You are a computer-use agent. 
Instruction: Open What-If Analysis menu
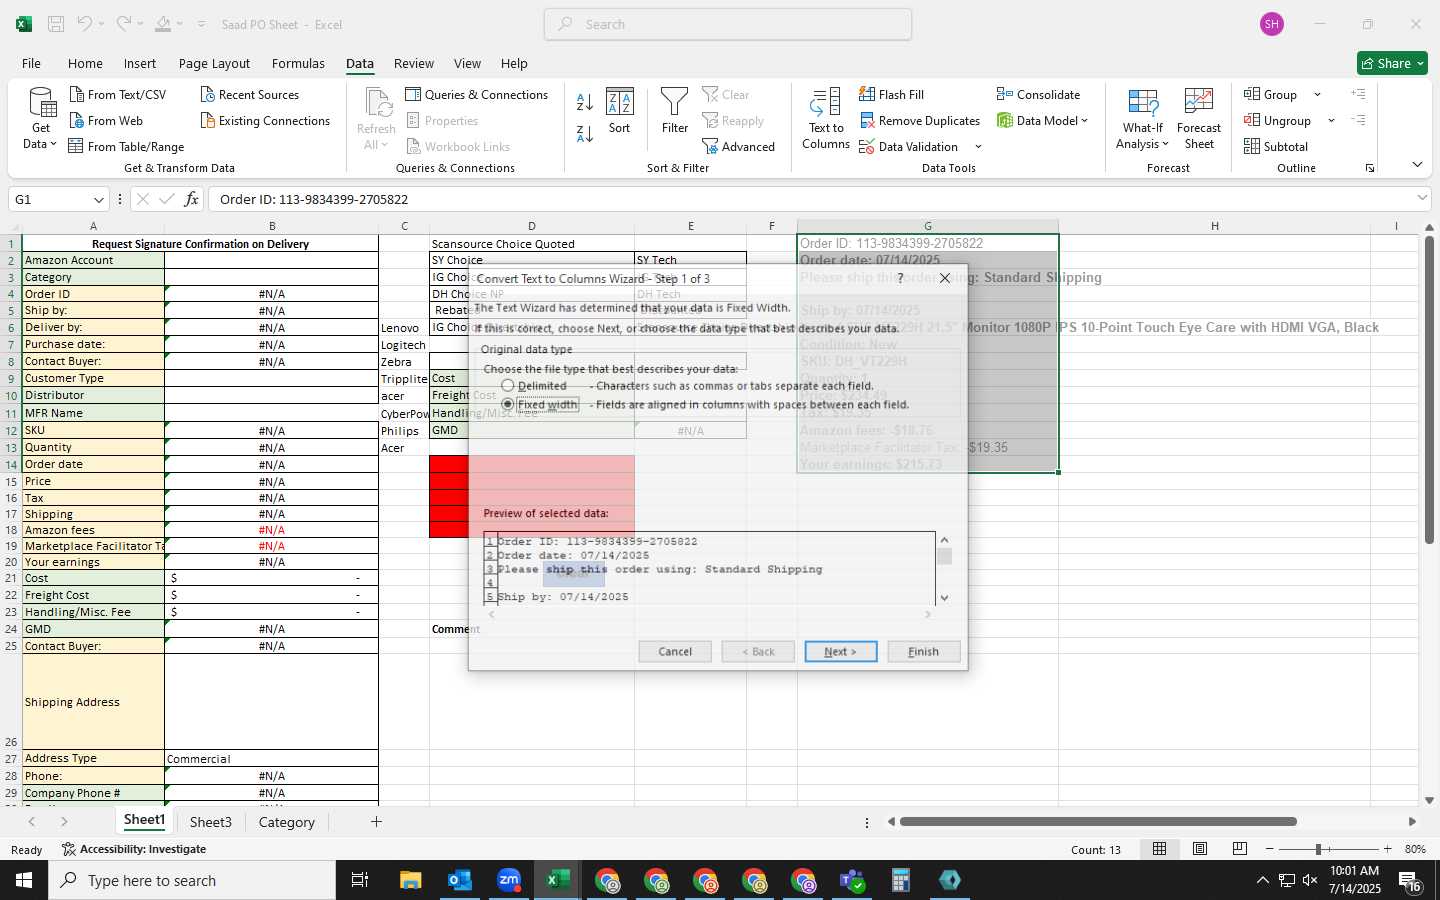1143,118
